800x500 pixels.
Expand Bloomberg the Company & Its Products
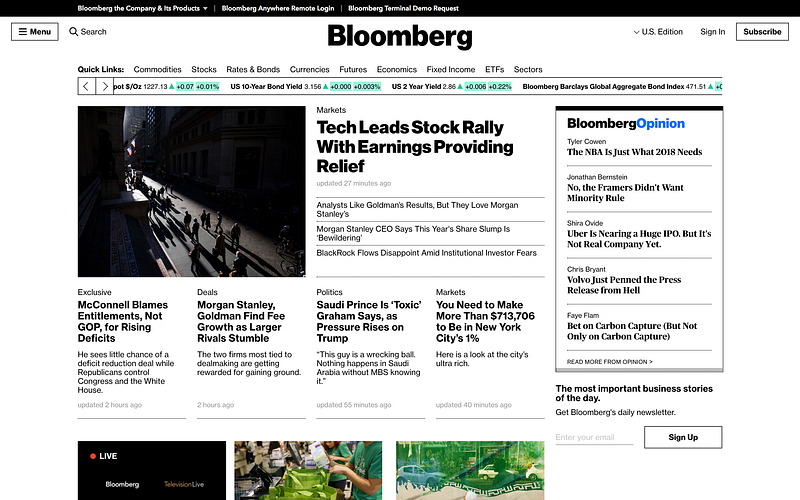[142, 8]
